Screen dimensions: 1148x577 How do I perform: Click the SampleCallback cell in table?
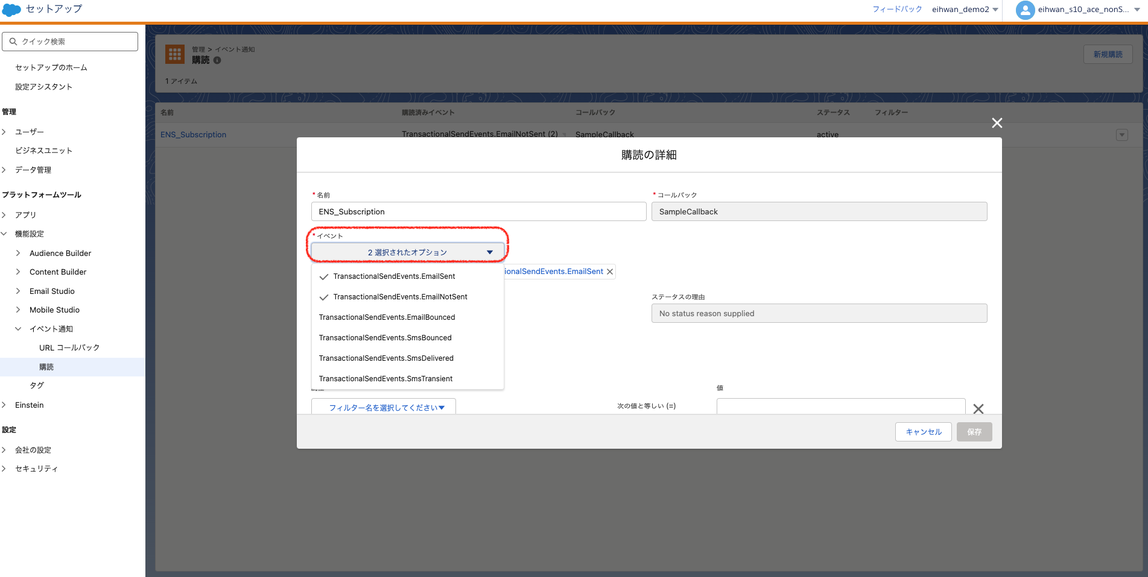point(604,135)
